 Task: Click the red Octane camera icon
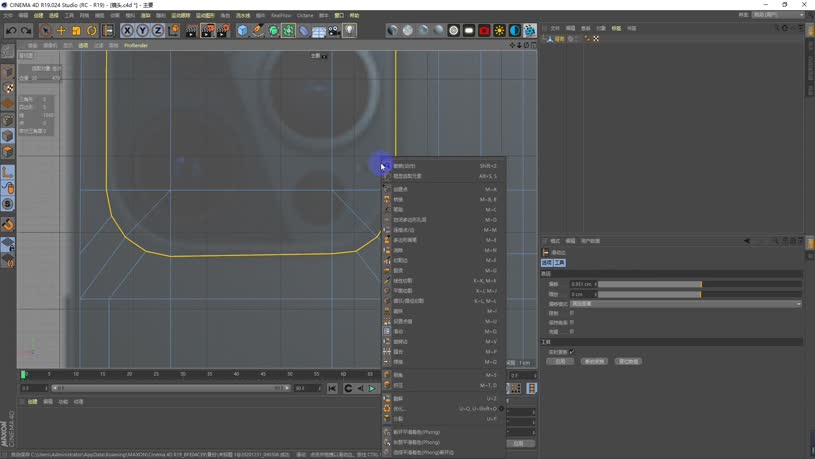[x=484, y=31]
